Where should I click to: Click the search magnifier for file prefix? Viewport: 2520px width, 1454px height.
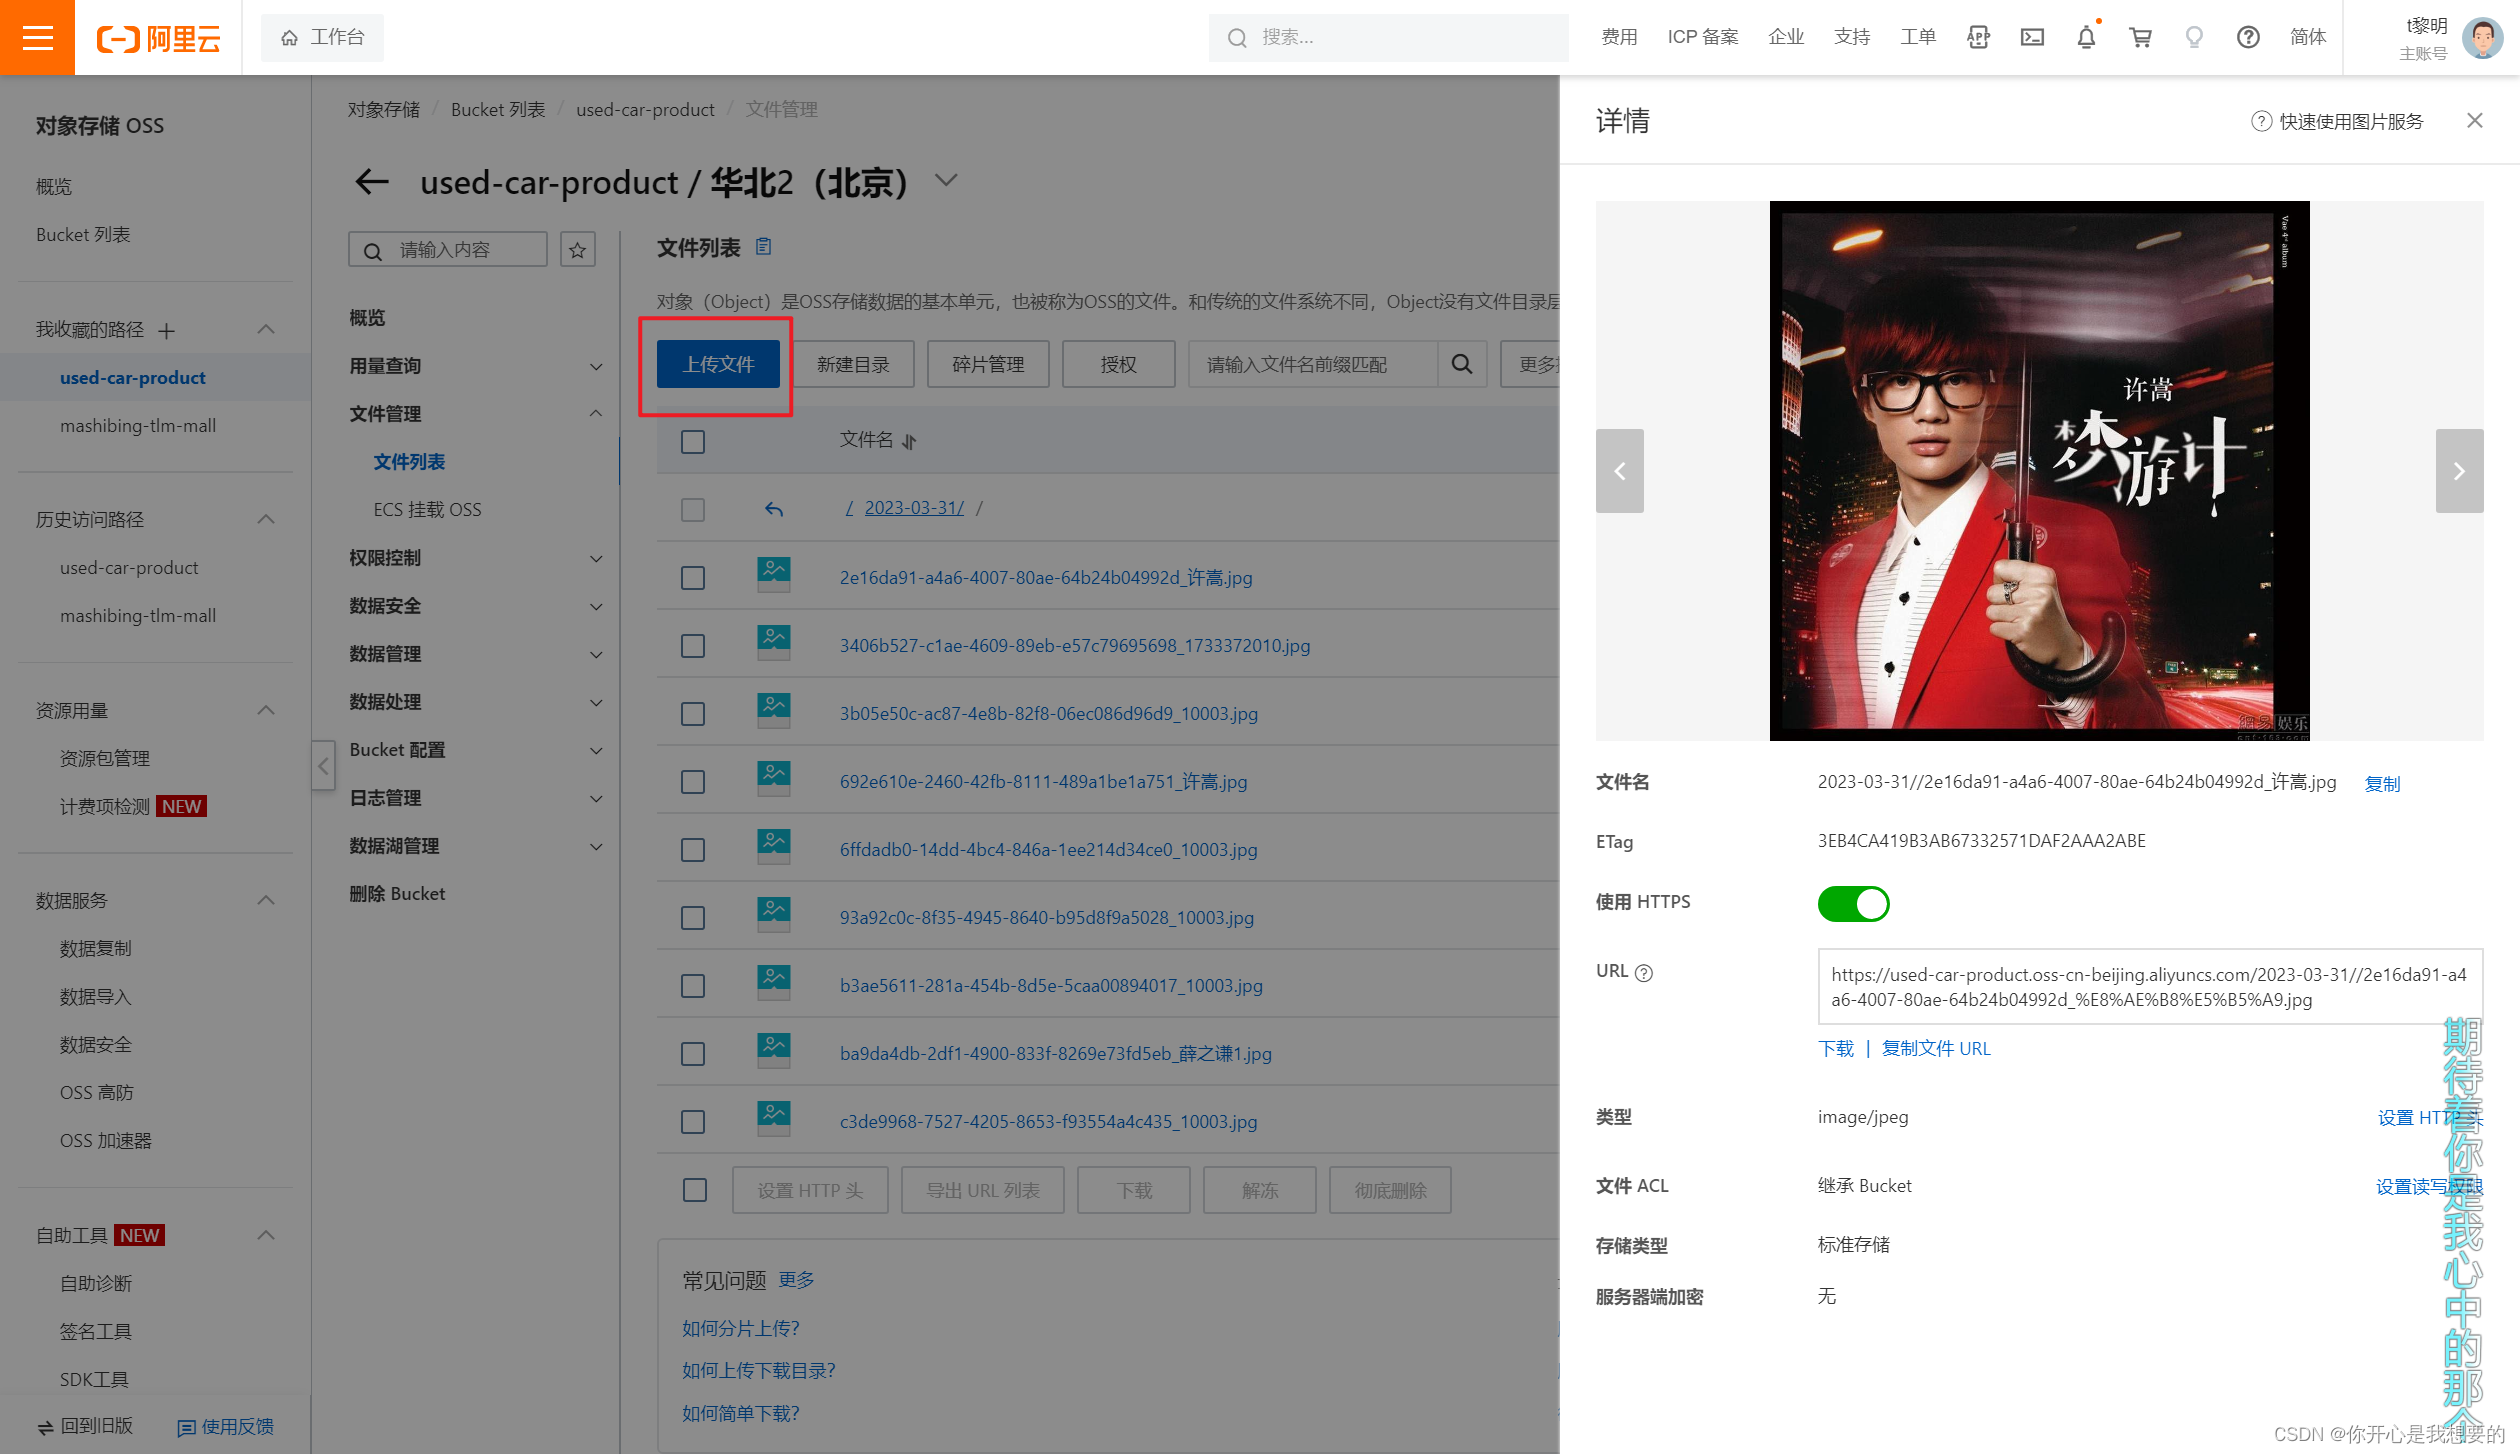1462,364
